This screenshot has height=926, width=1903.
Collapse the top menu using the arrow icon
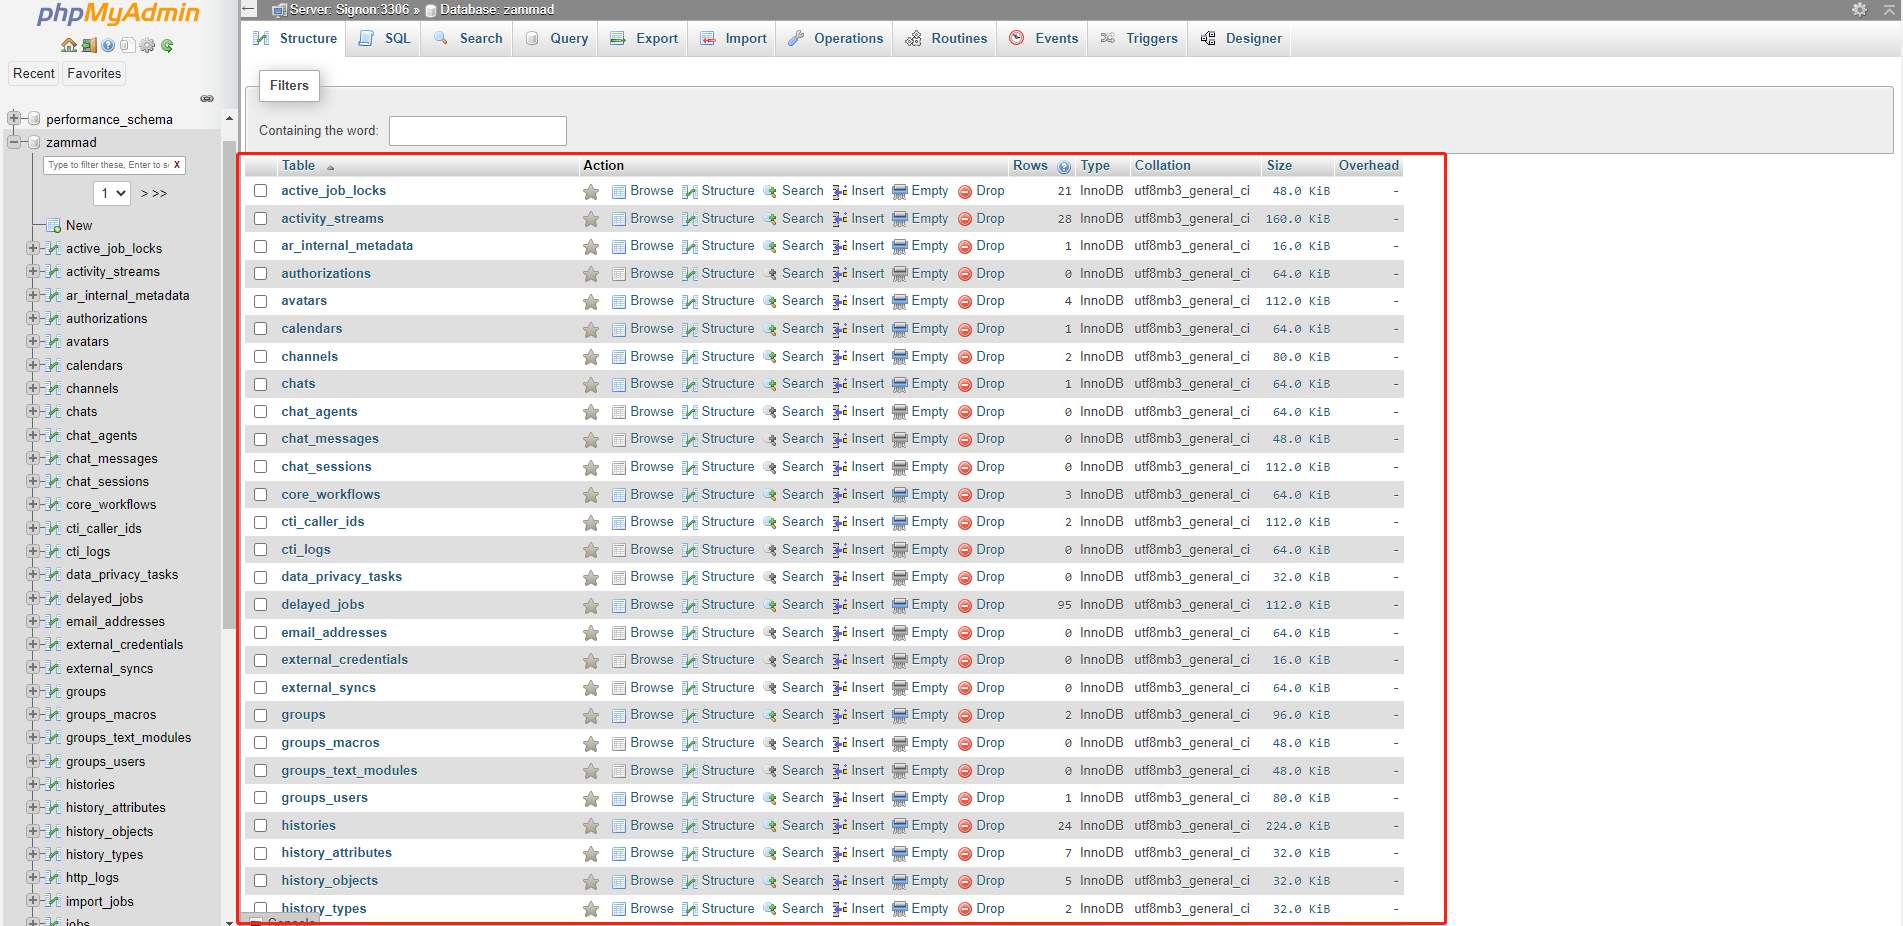pos(1888,9)
